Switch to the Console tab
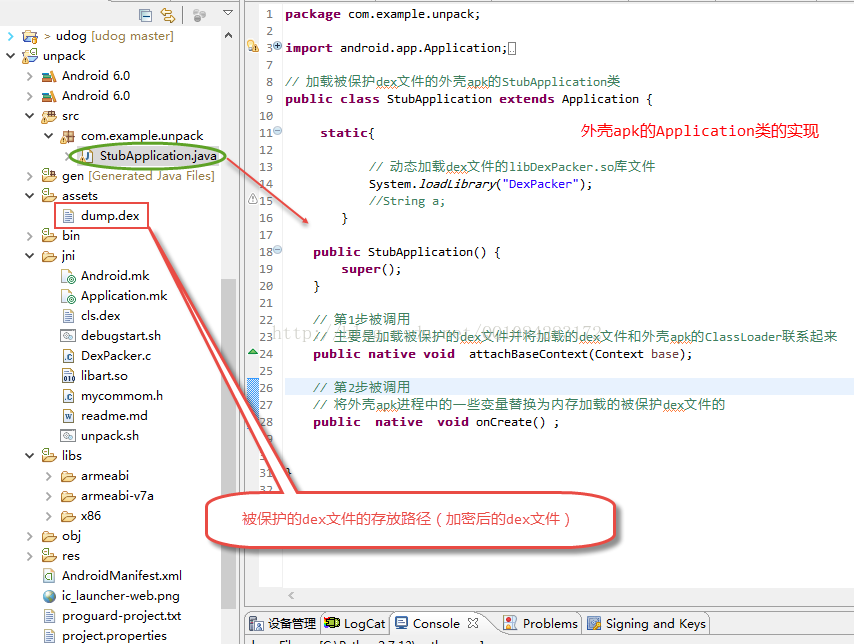This screenshot has height=644, width=854. [x=428, y=623]
